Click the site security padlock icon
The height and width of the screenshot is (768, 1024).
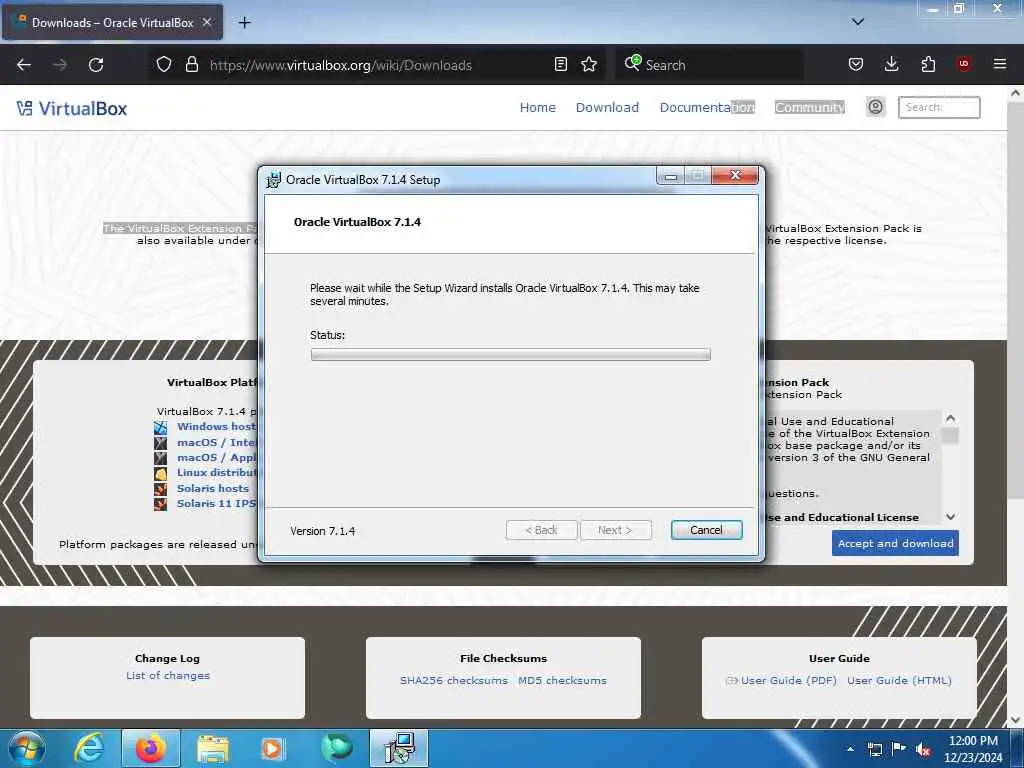191,65
